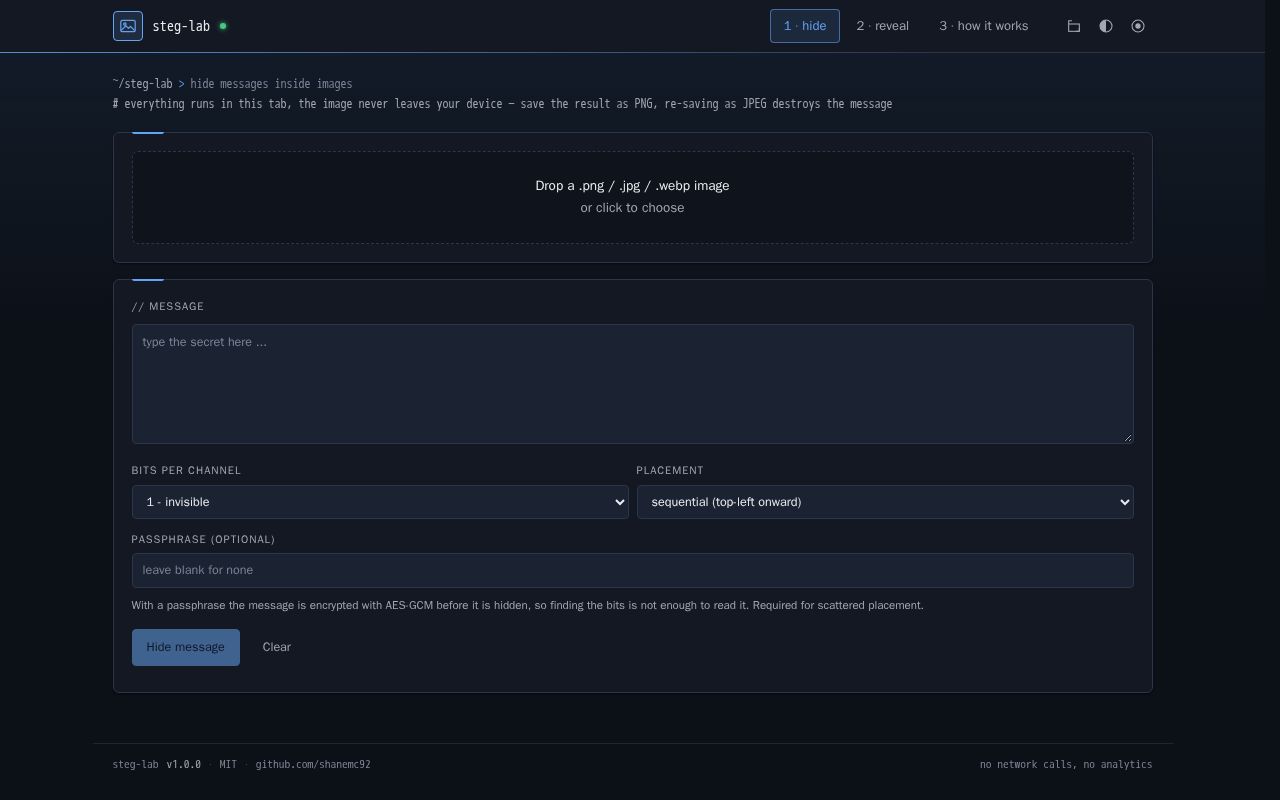Open the '3 · how it works' tab
This screenshot has height=800, width=1280.
pyautogui.click(x=984, y=26)
